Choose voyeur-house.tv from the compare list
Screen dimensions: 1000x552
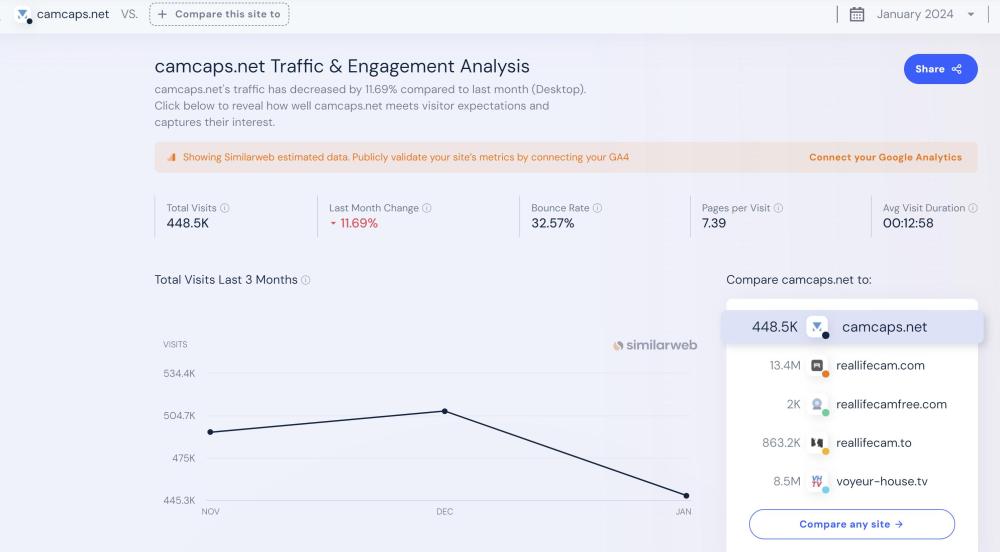881,481
